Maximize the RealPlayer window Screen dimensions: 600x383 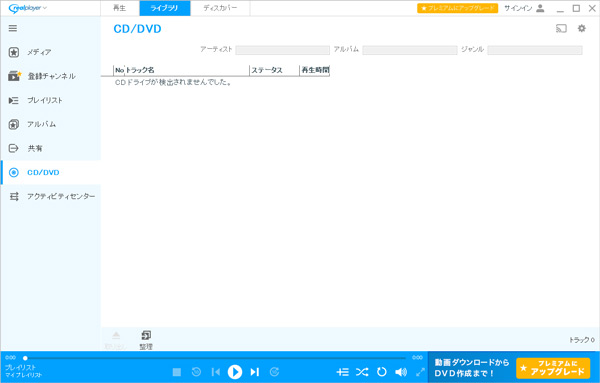[x=576, y=8]
